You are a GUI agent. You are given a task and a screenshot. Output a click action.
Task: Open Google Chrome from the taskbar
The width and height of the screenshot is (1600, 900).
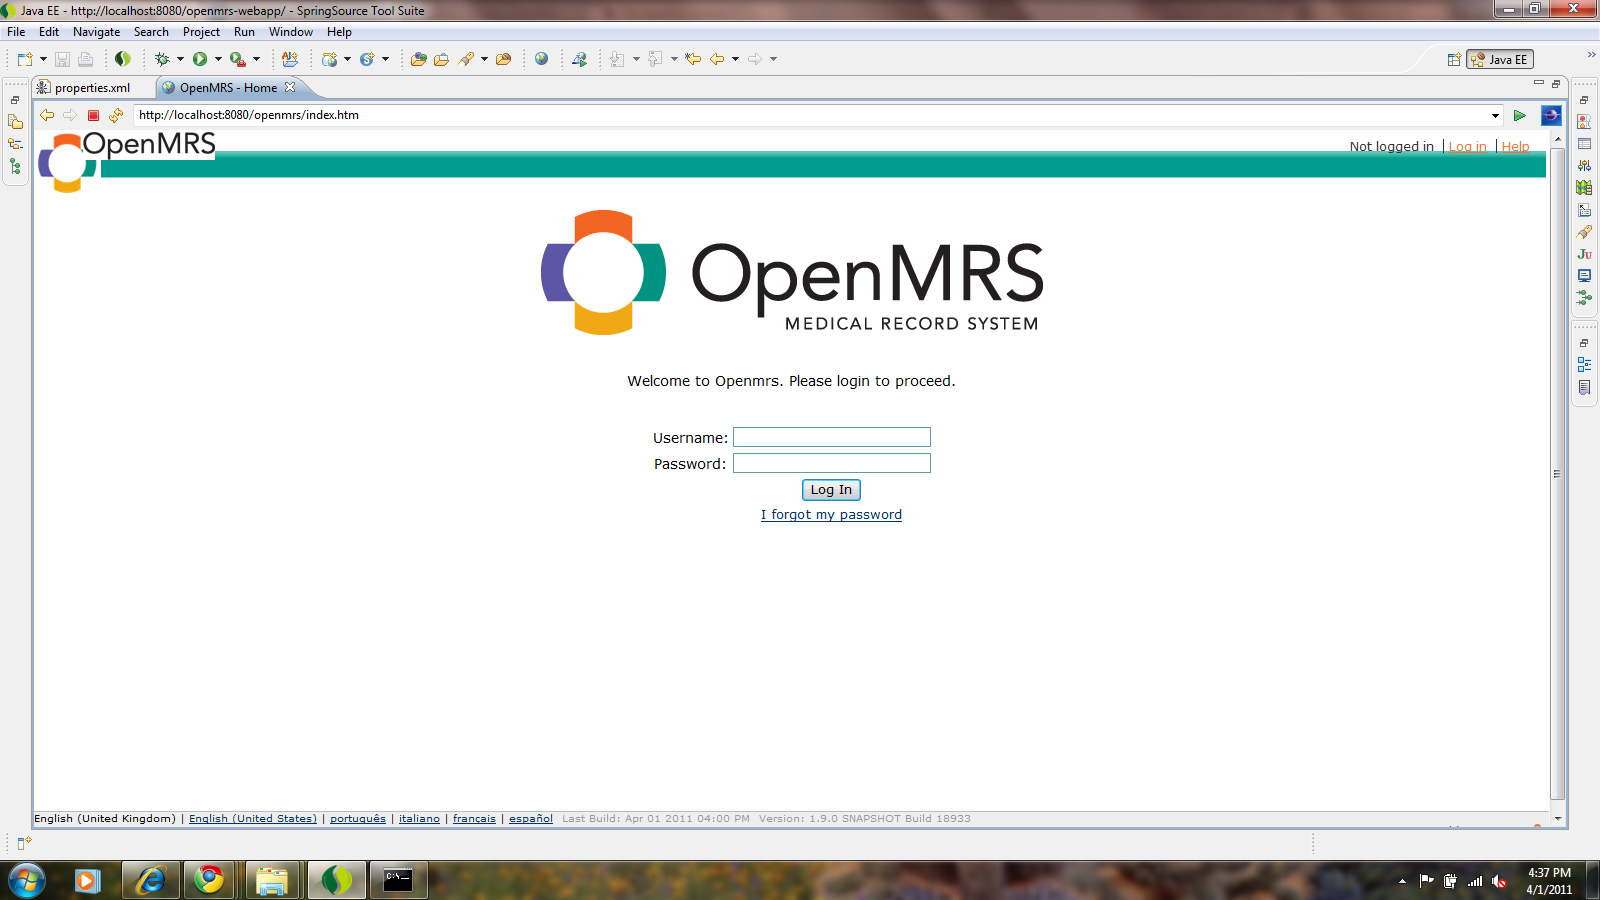pyautogui.click(x=209, y=881)
